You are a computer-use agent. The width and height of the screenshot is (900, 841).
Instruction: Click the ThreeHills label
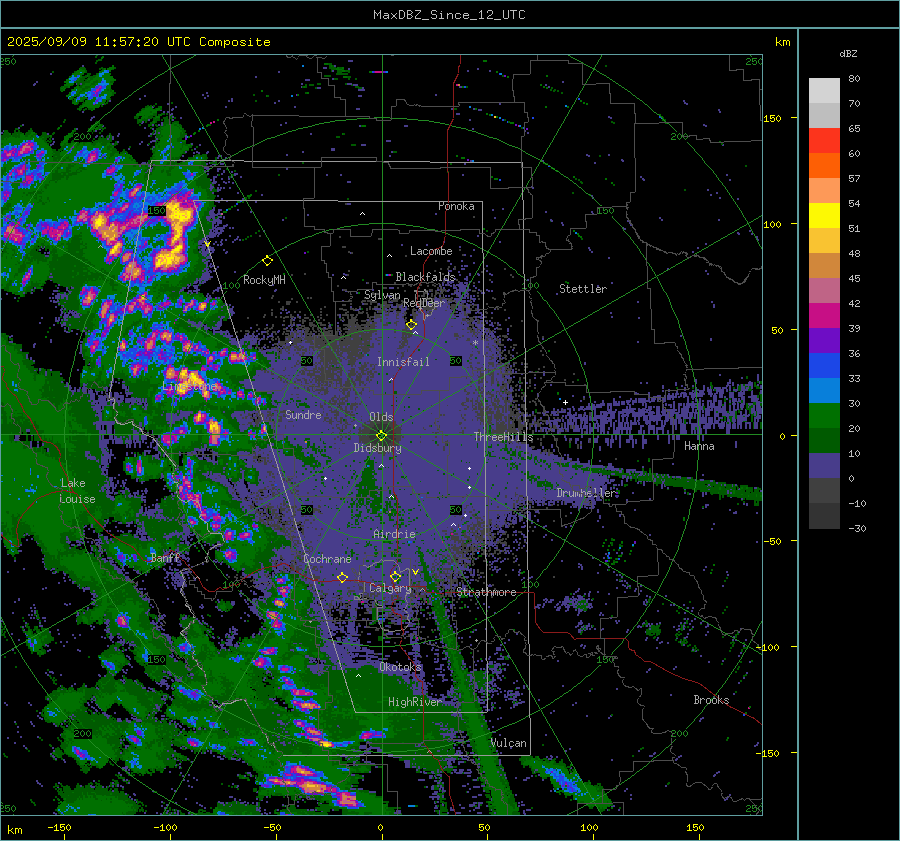click(x=503, y=437)
